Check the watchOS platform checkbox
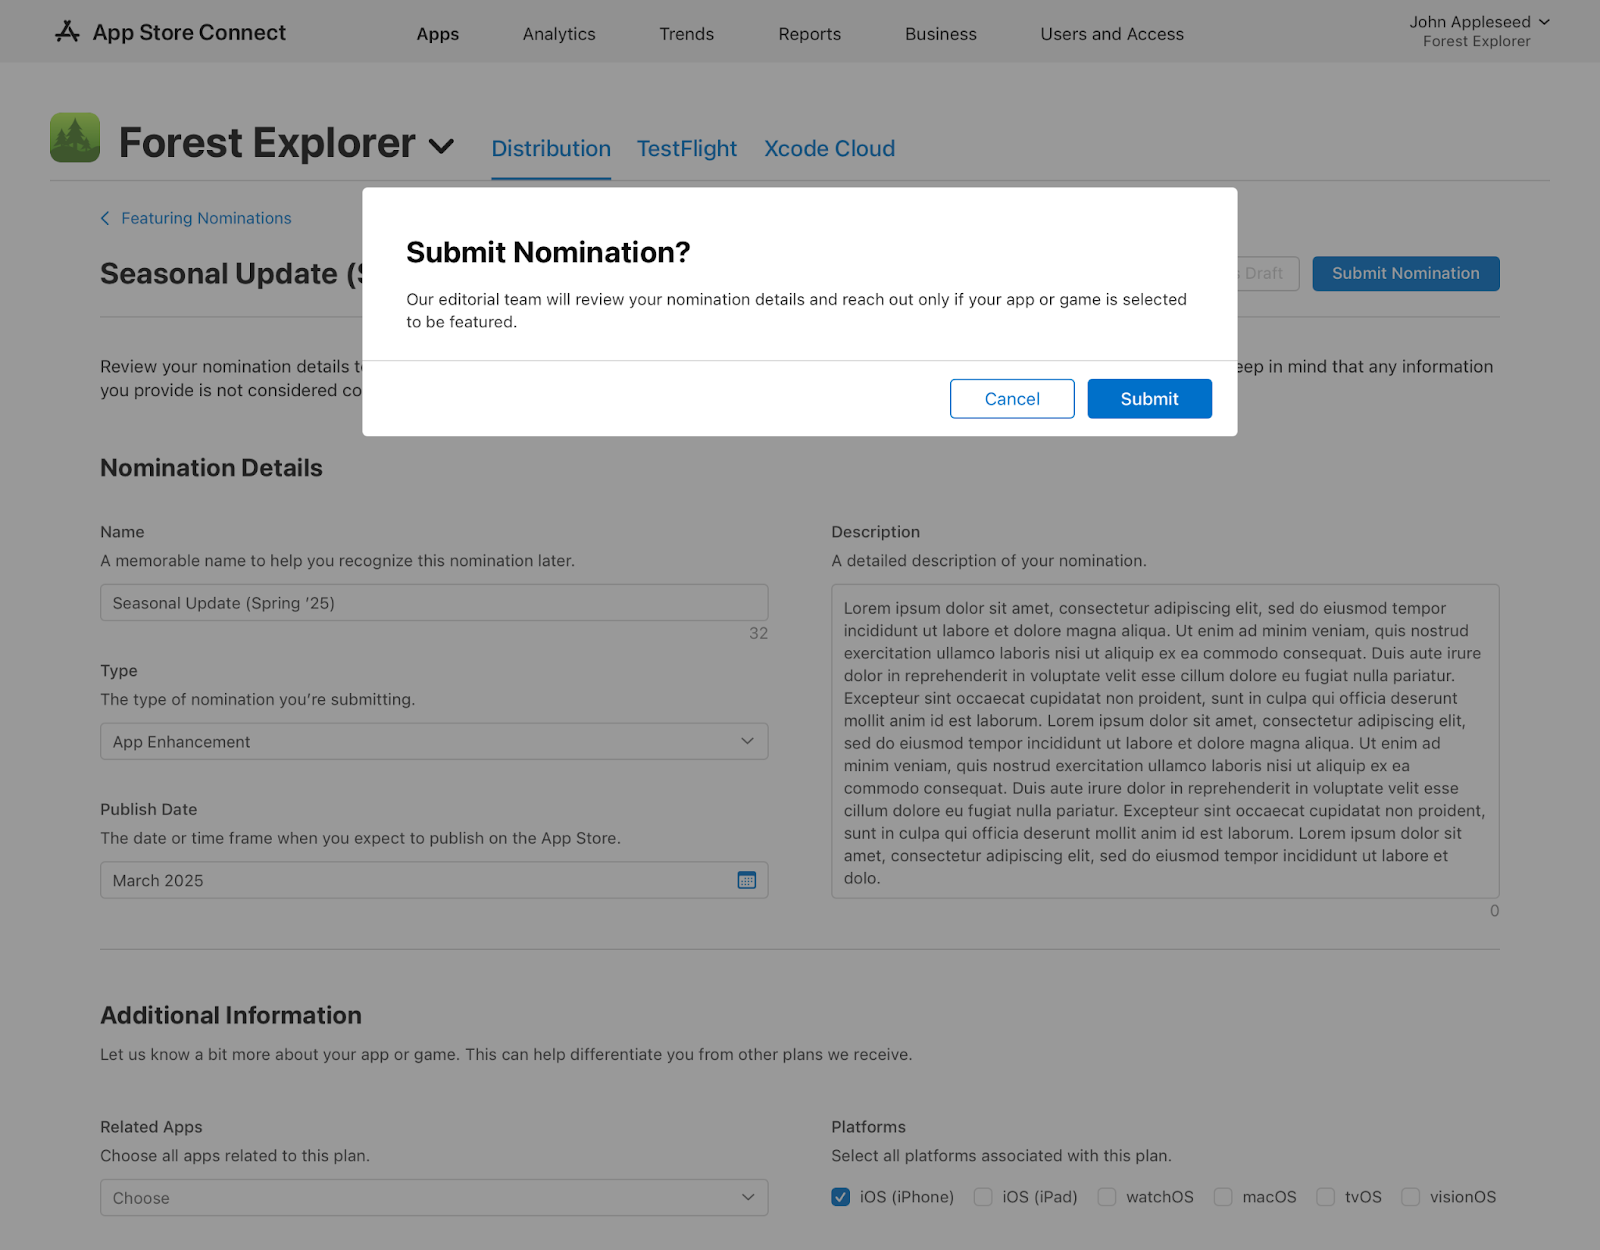The image size is (1600, 1250). click(x=1107, y=1197)
